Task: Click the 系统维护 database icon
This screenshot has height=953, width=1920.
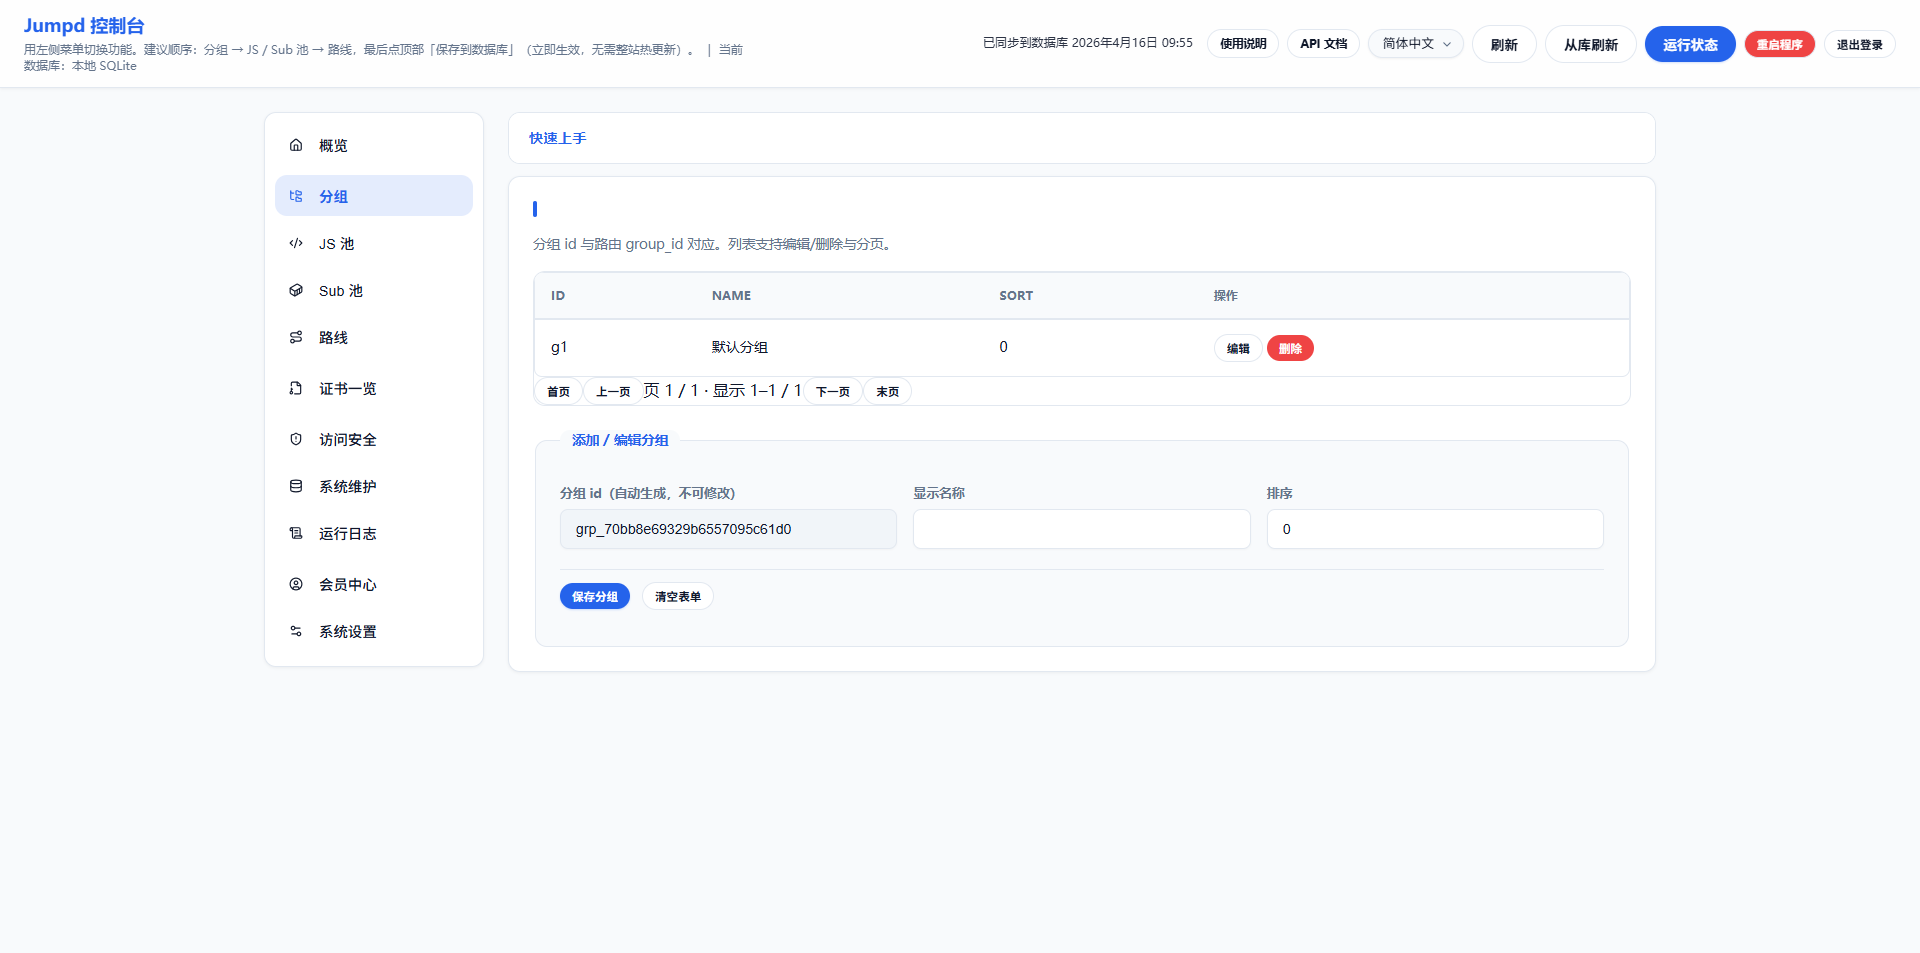Action: (x=296, y=486)
